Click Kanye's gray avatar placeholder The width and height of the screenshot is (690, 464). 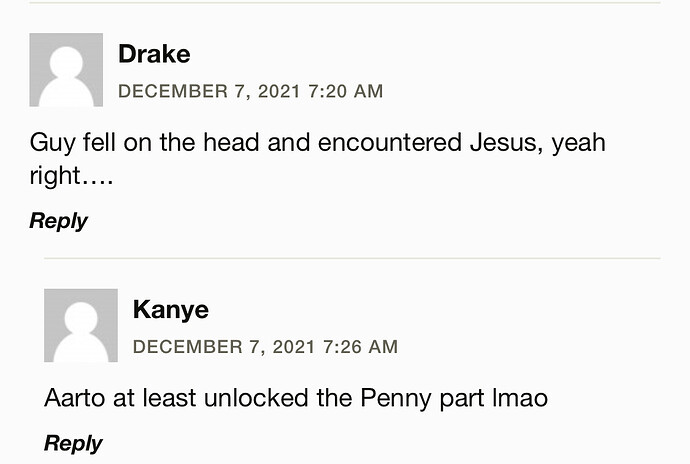pos(81,326)
